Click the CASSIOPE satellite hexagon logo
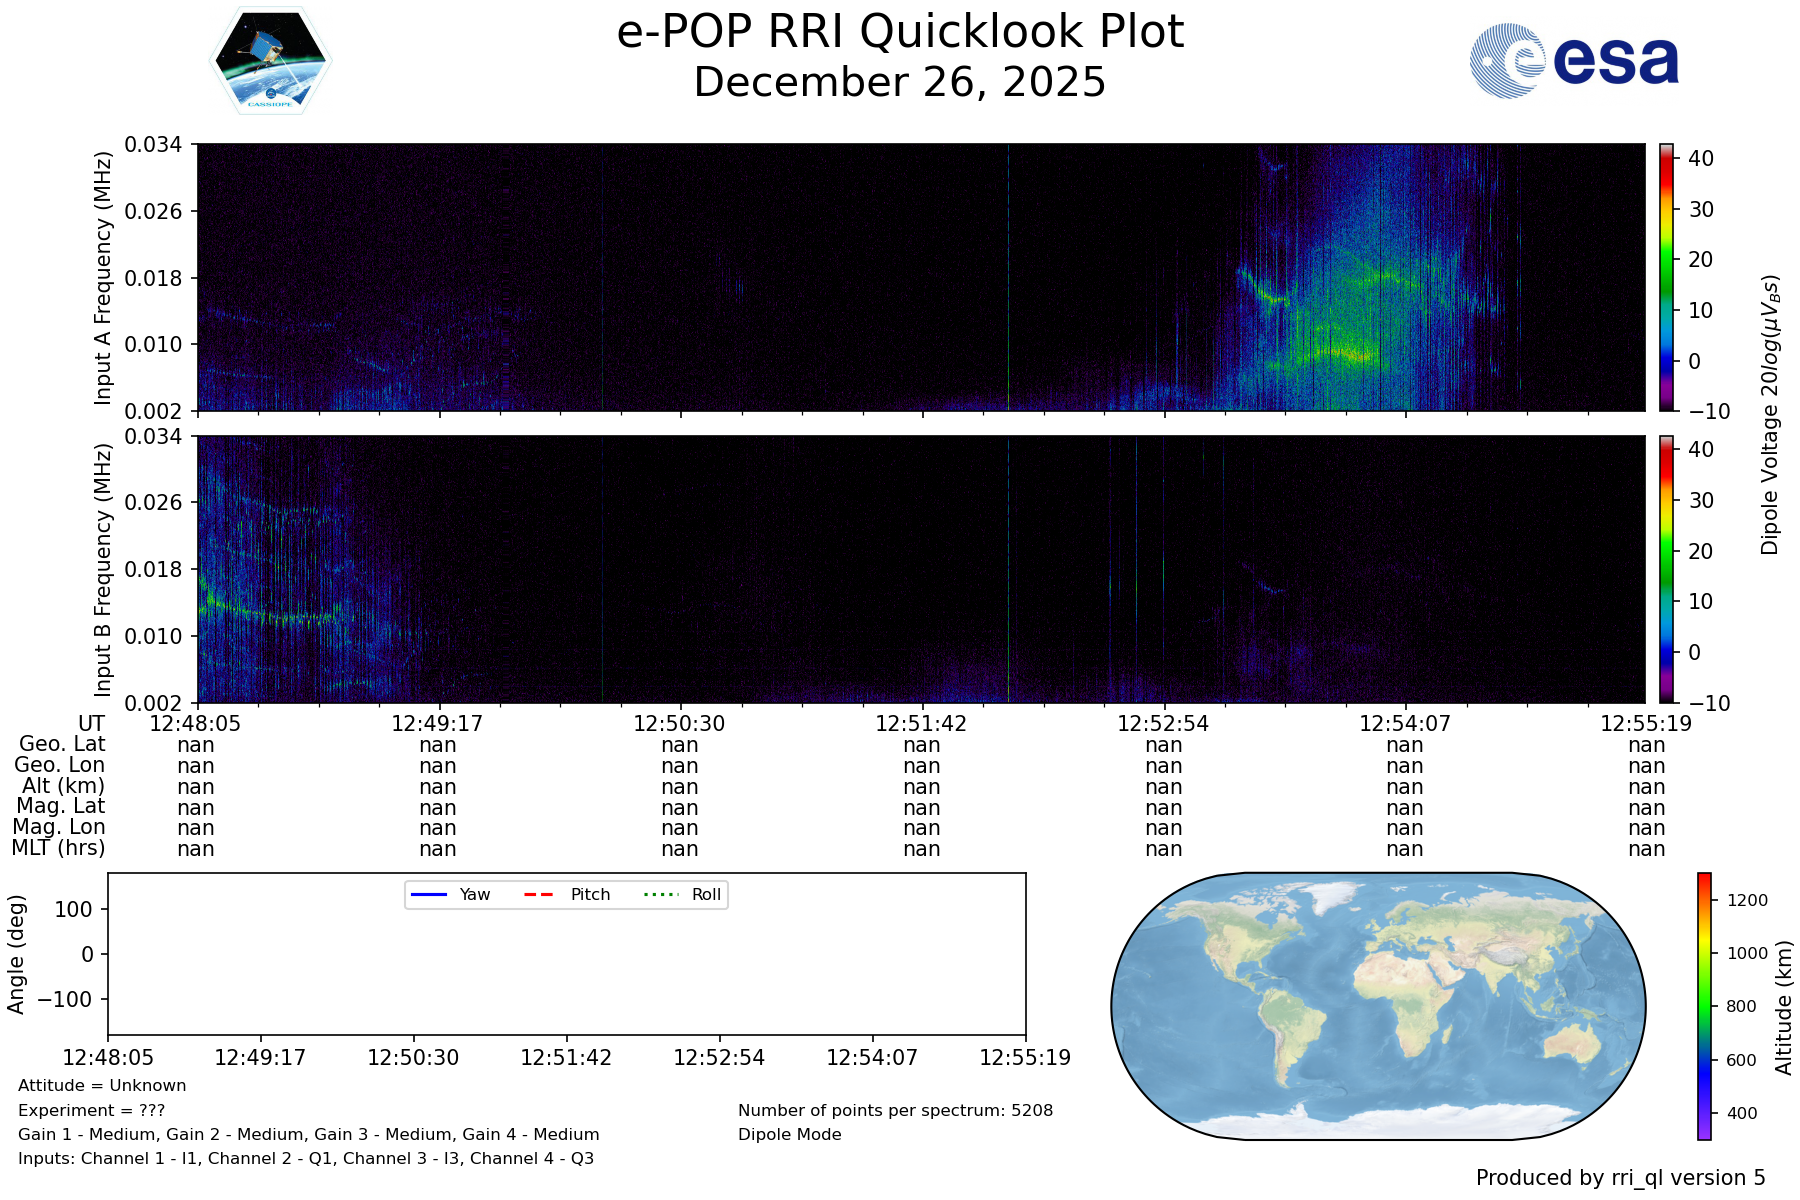 pyautogui.click(x=270, y=61)
